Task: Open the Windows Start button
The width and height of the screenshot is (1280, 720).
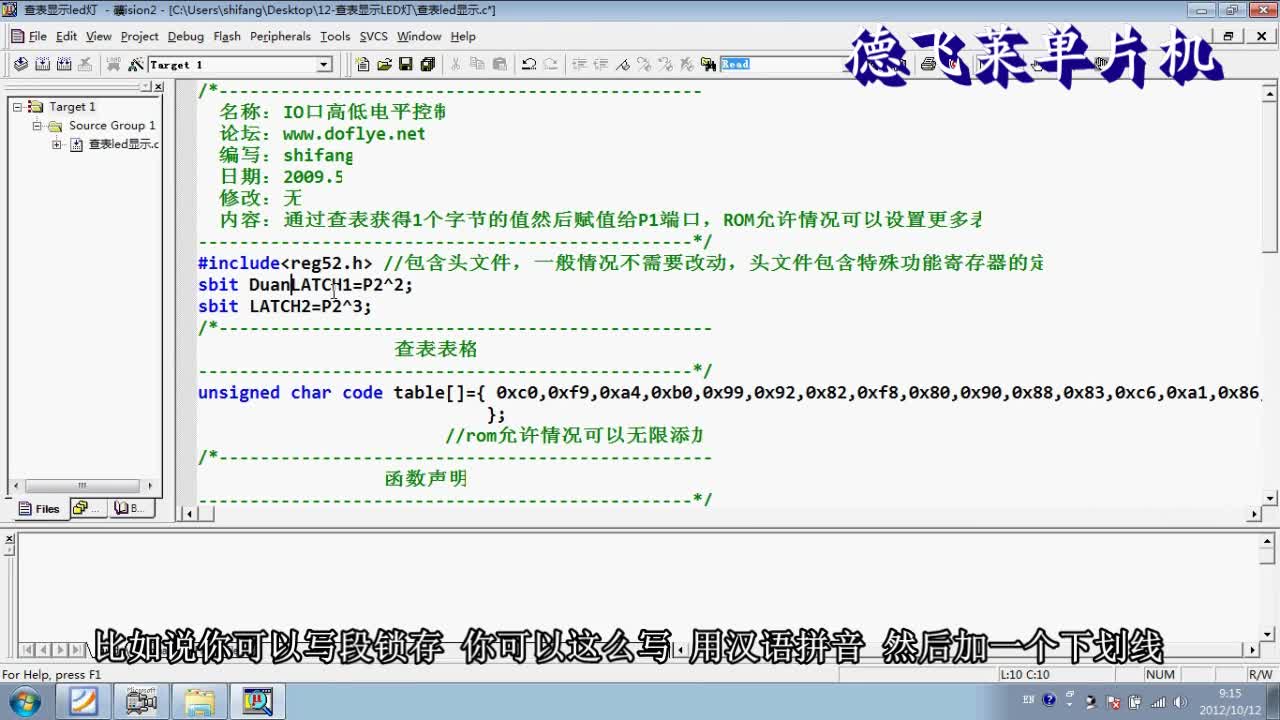Action: coord(22,700)
